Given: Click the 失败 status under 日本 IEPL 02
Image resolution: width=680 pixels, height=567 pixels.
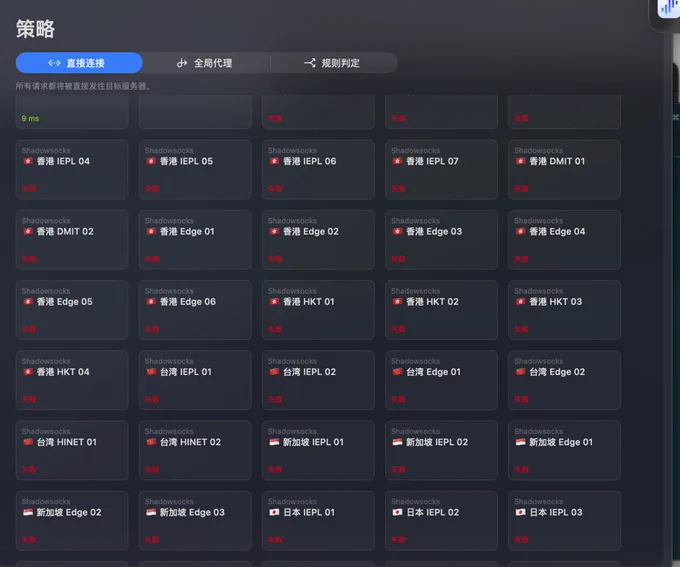Looking at the screenshot, I should click(398, 540).
